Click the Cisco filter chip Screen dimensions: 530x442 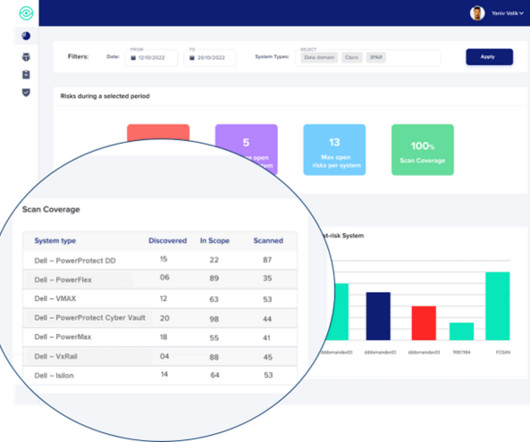pos(352,57)
